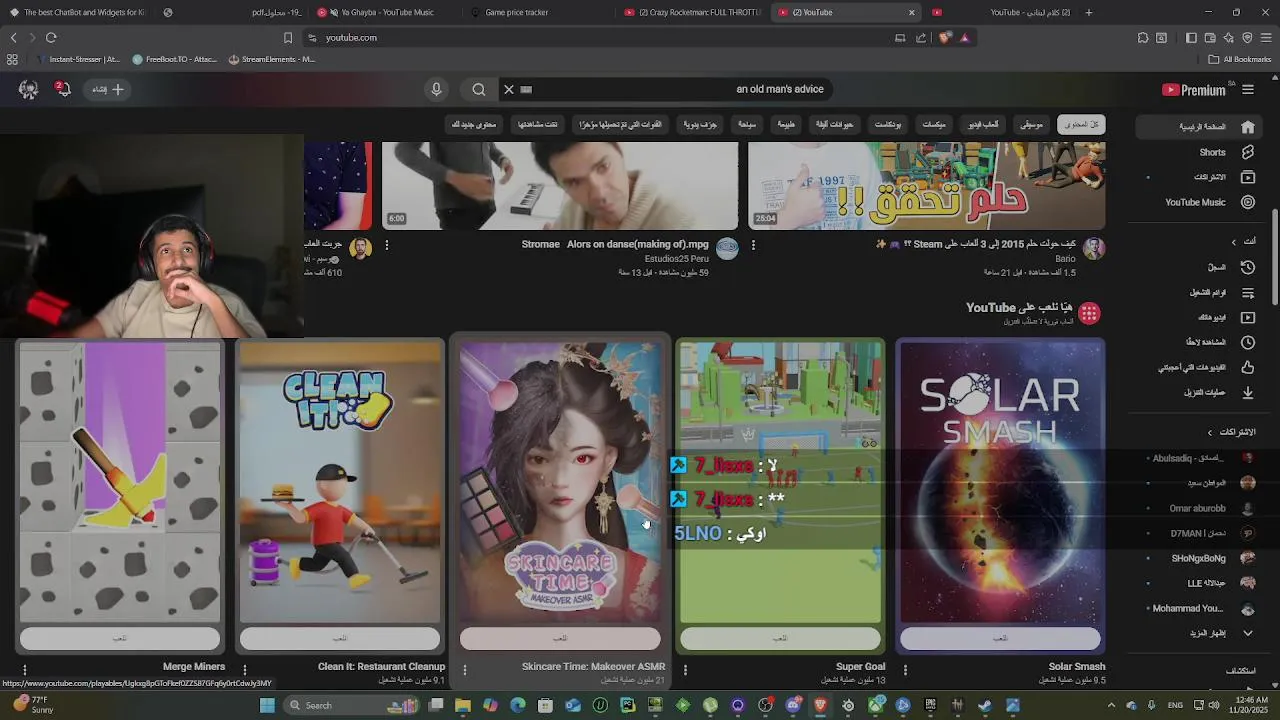Open the Steam dream video thumbnail

(x=927, y=186)
